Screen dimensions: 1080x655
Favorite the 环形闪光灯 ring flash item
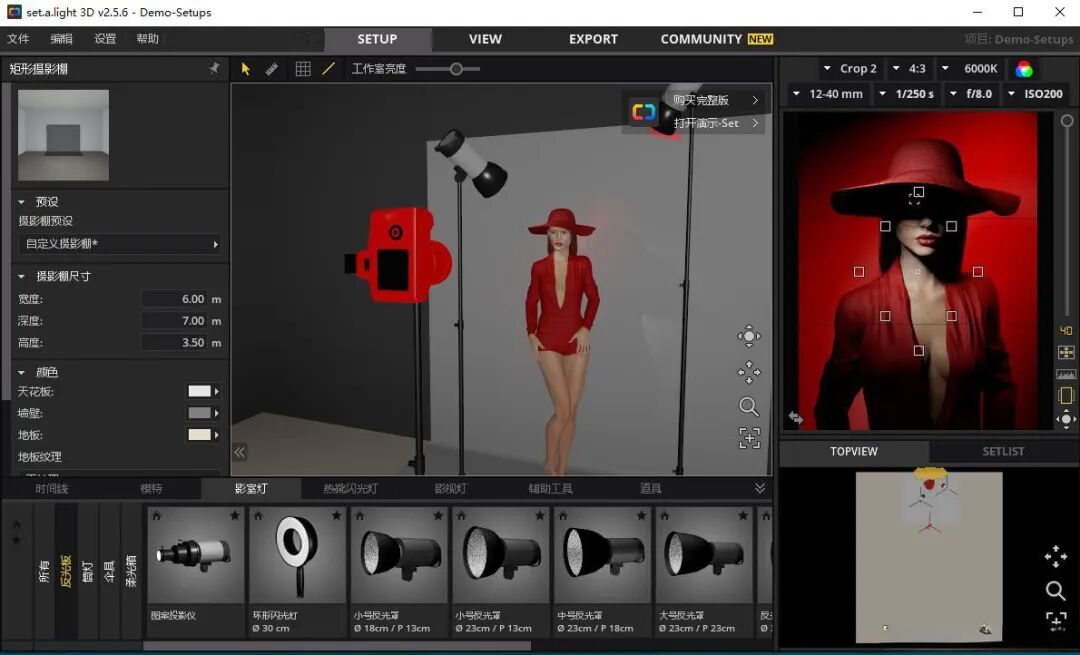click(x=336, y=516)
